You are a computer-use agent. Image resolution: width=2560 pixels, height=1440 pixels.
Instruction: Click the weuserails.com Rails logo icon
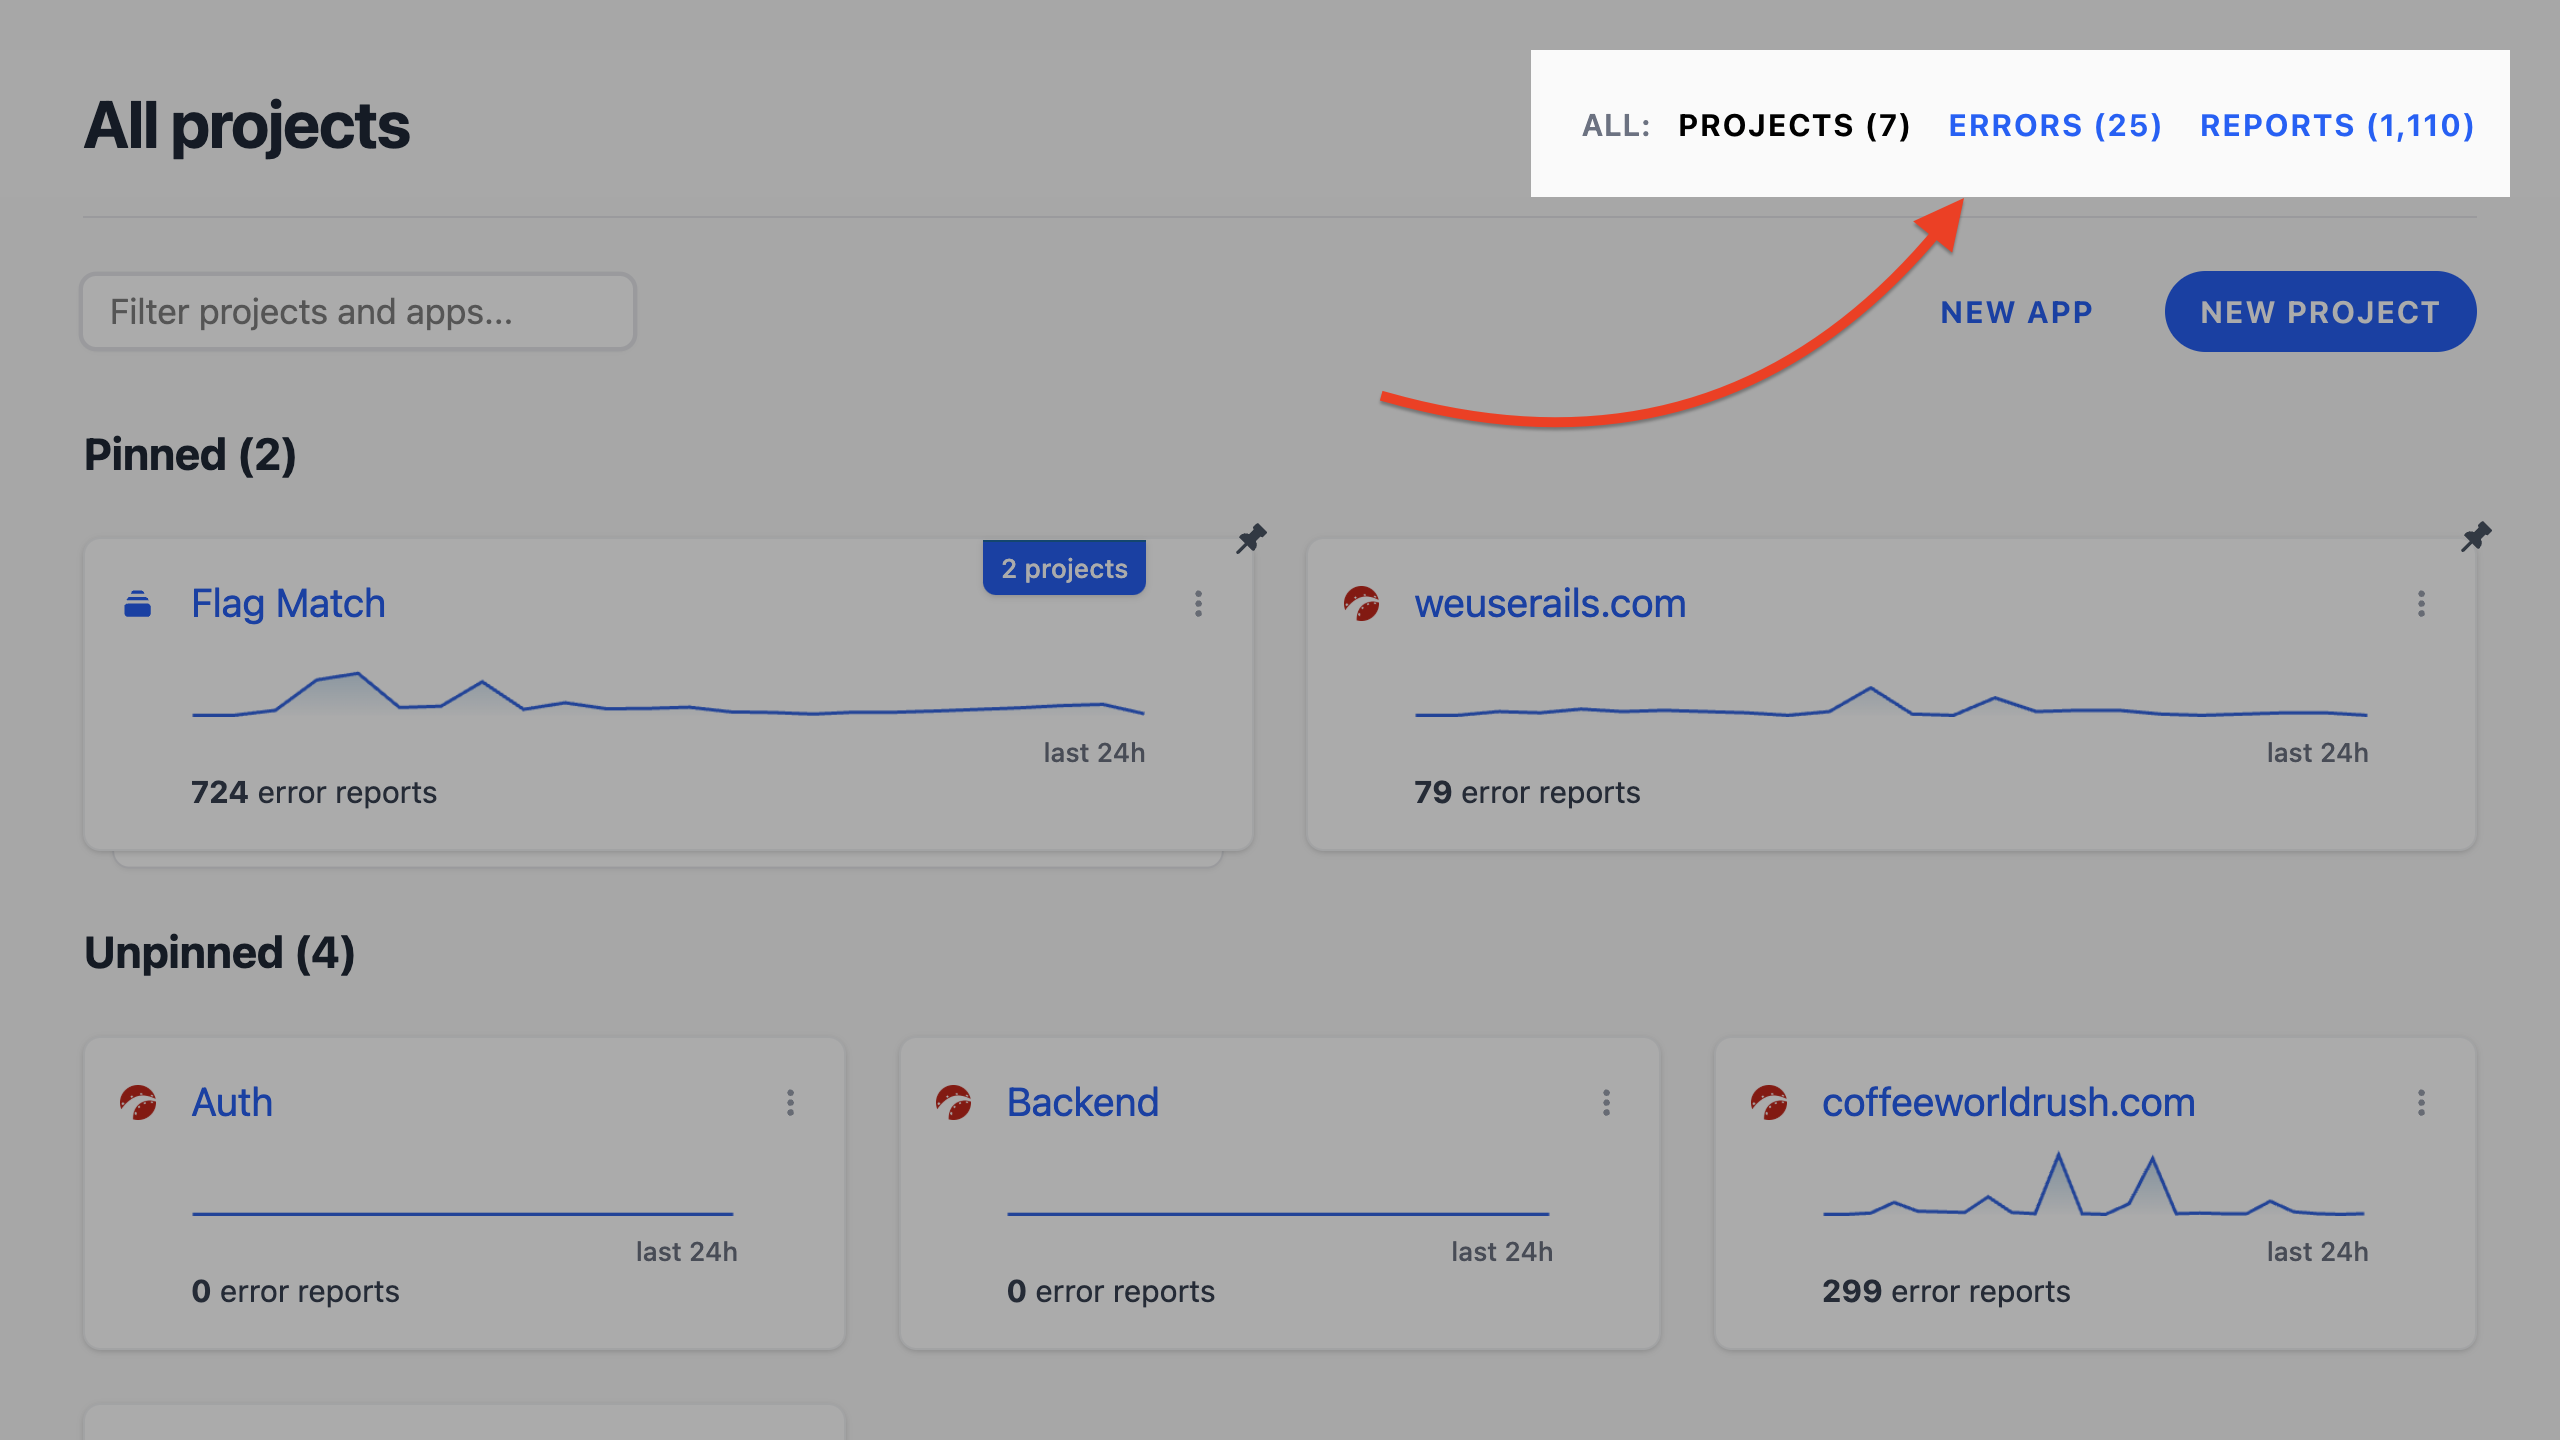pos(1361,604)
